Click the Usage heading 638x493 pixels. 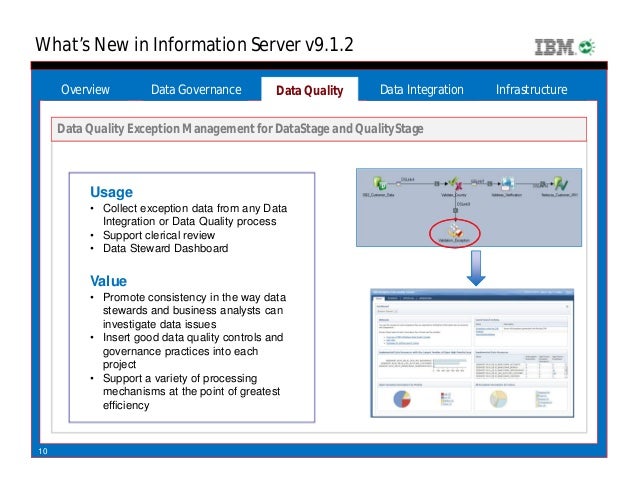click(x=111, y=192)
